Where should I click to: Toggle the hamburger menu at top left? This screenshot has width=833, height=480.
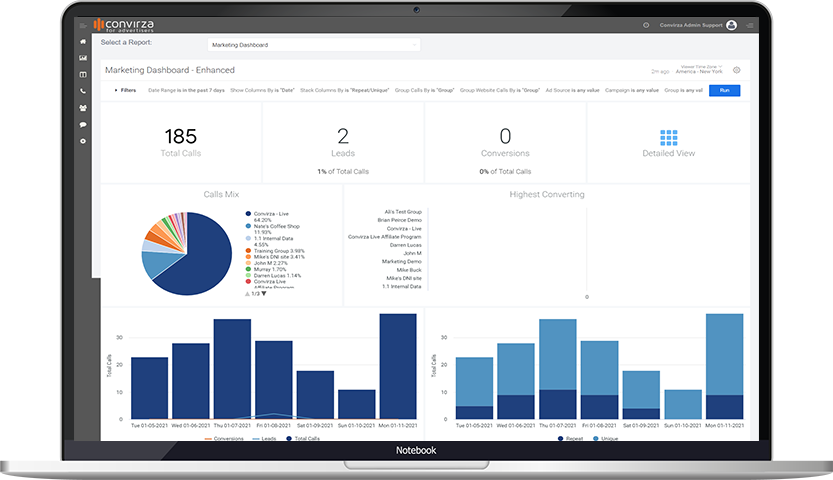[x=83, y=25]
